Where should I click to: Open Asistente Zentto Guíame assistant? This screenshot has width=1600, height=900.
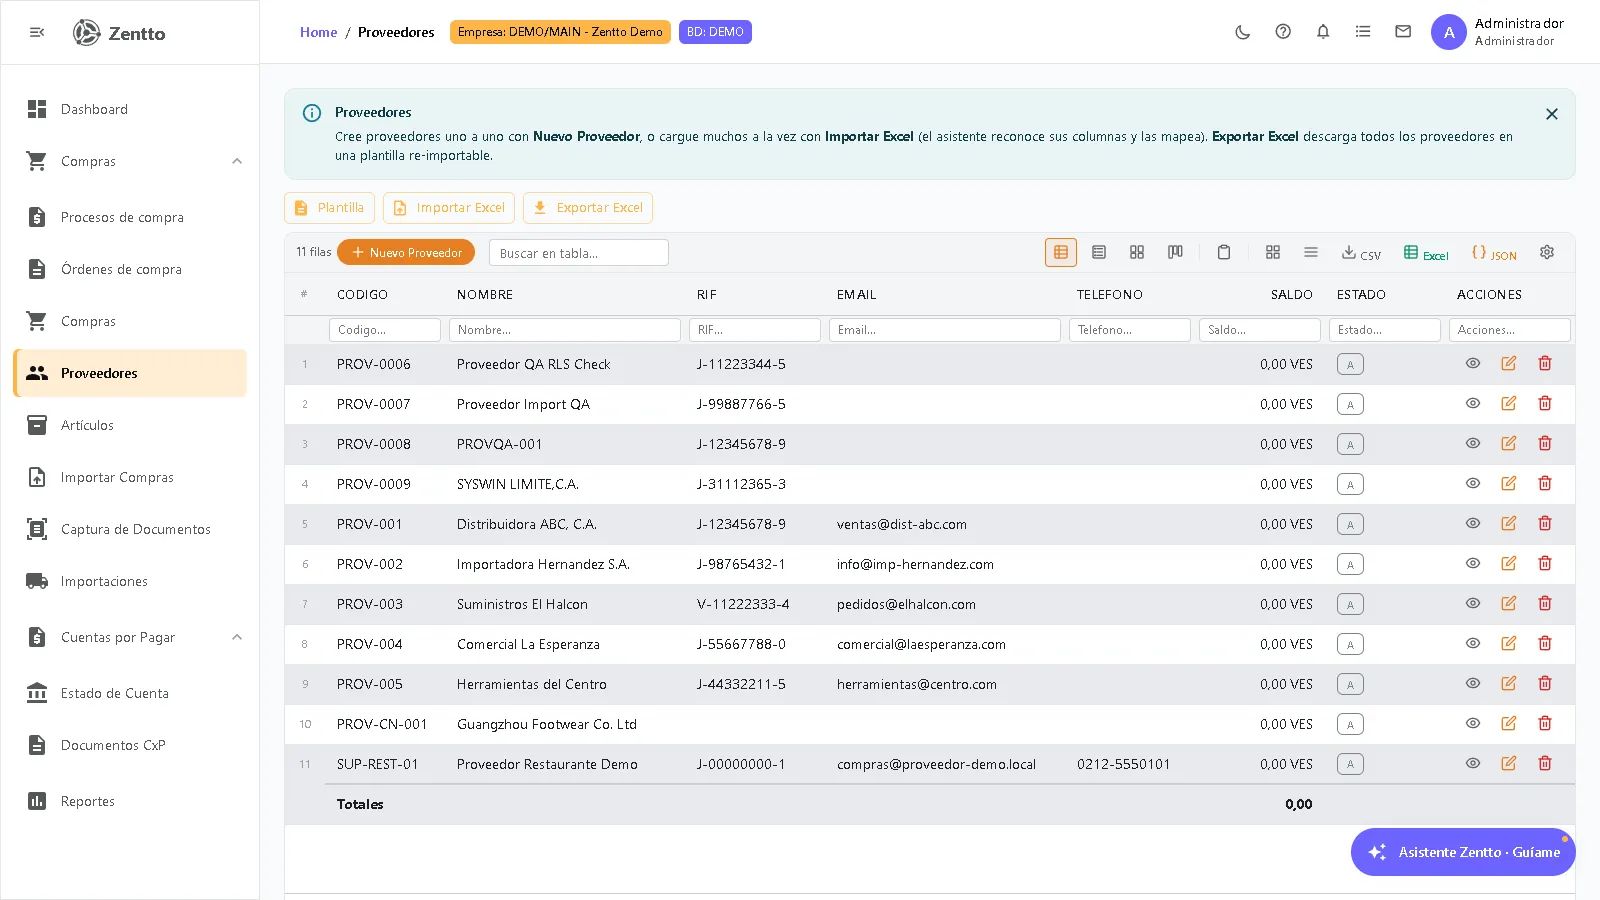(1463, 852)
